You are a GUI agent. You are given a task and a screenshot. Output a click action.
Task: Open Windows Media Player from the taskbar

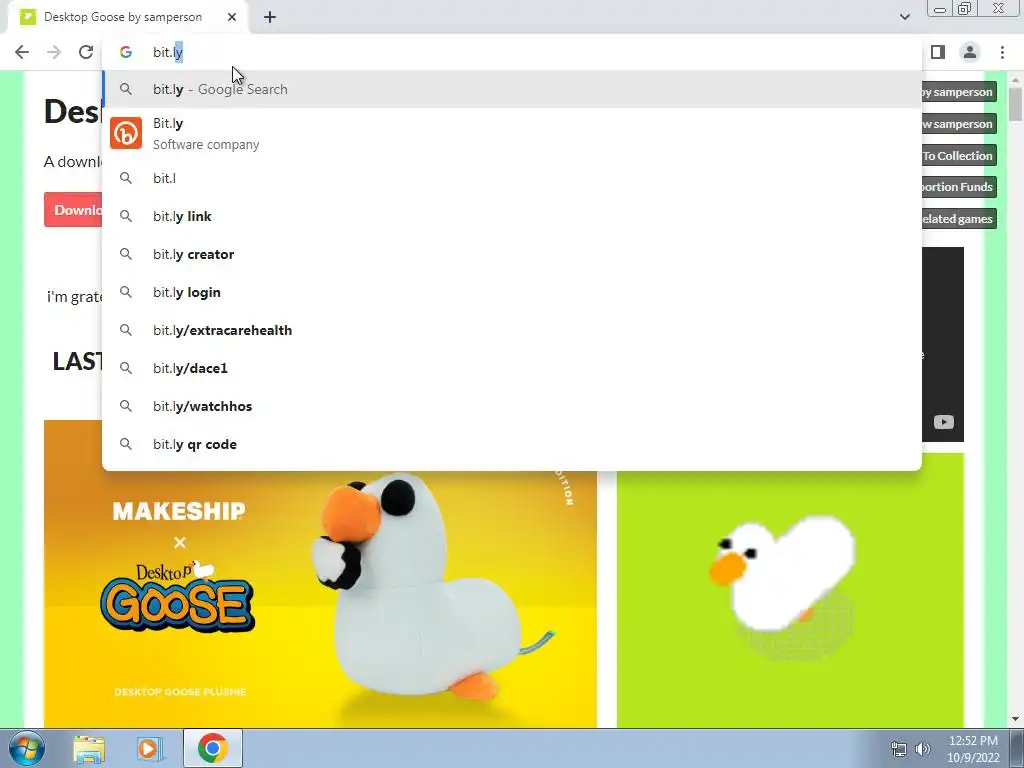point(150,748)
